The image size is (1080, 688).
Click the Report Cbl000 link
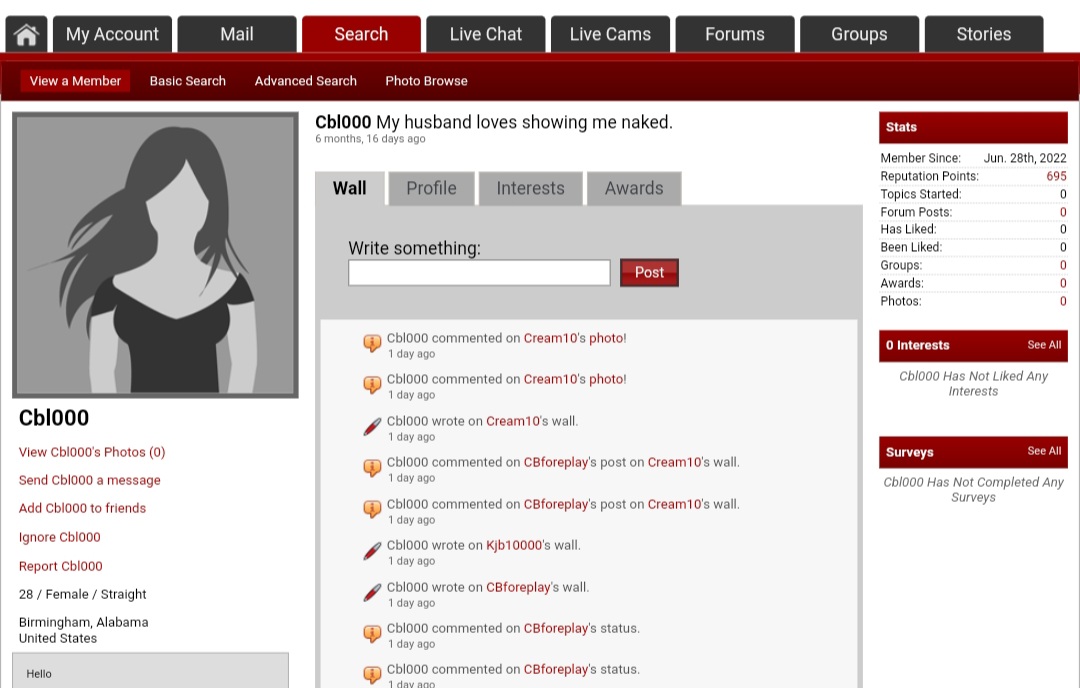[x=60, y=566]
